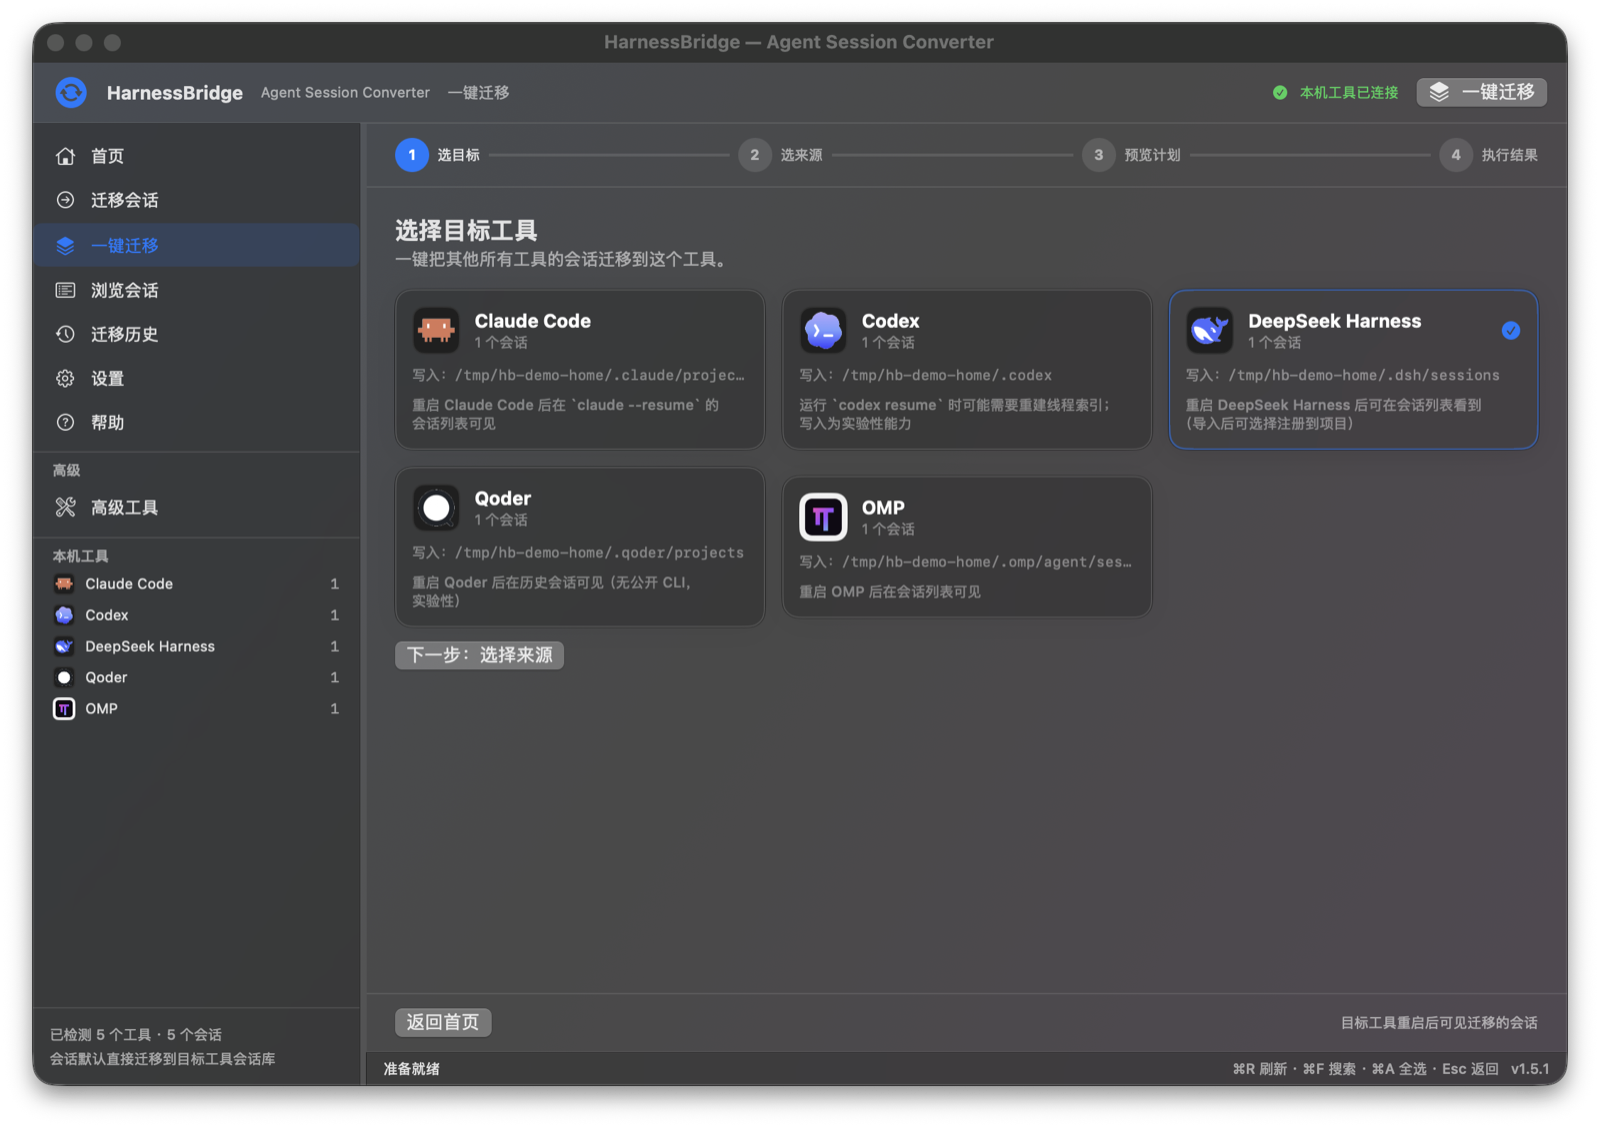
Task: Click the 准备就绪 status bar text
Action: coord(412,1069)
